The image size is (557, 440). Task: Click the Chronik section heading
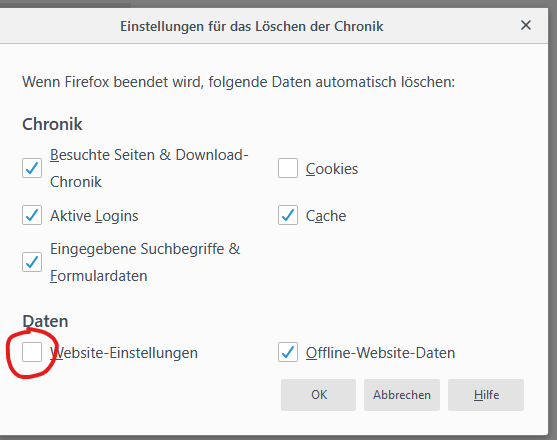[52, 124]
